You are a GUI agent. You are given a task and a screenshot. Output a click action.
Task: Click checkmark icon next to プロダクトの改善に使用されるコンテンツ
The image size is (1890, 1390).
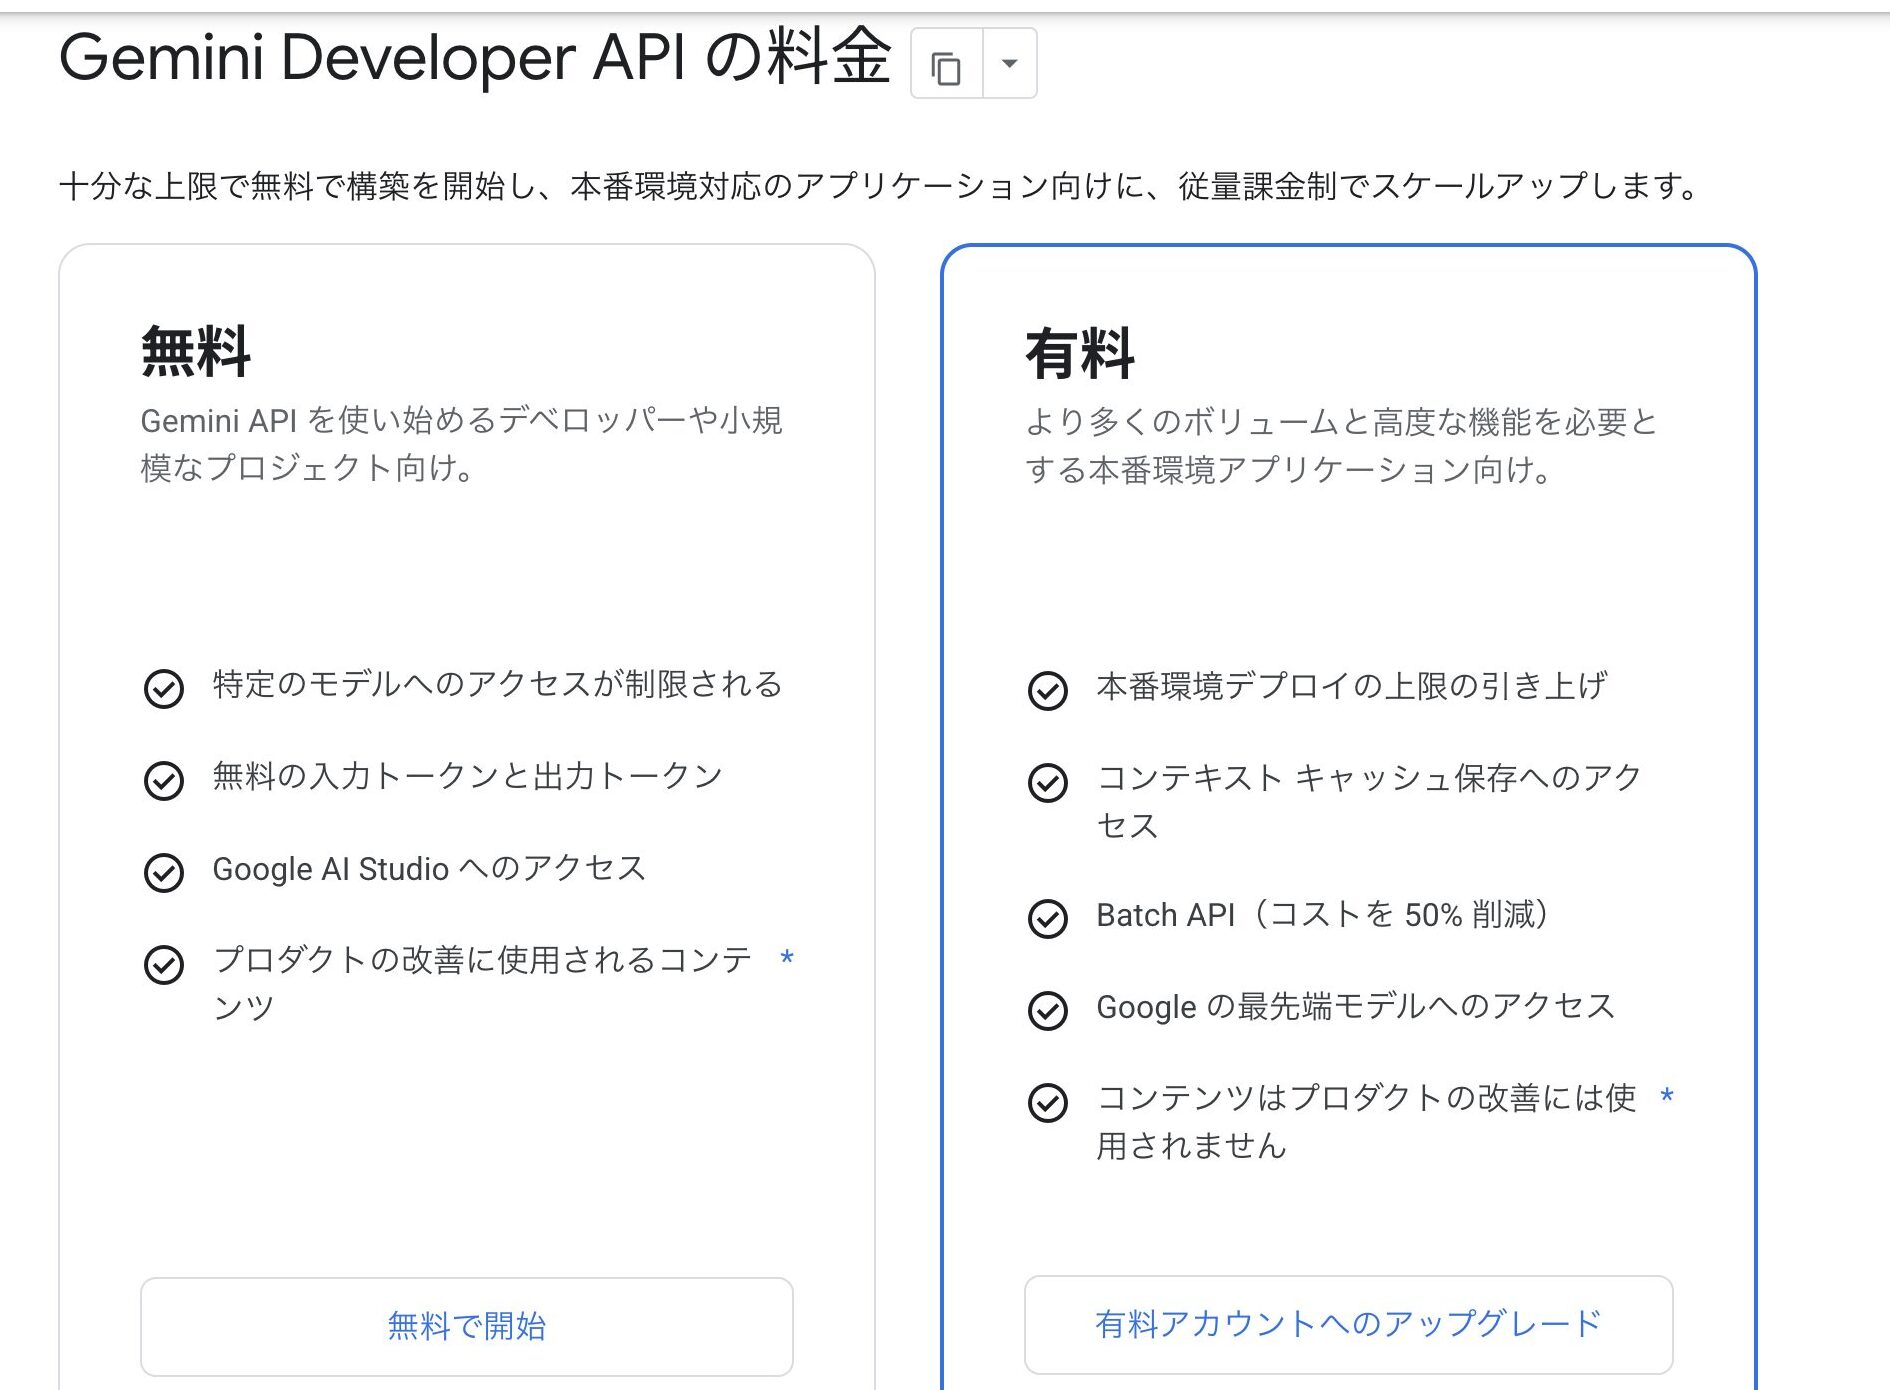164,965
